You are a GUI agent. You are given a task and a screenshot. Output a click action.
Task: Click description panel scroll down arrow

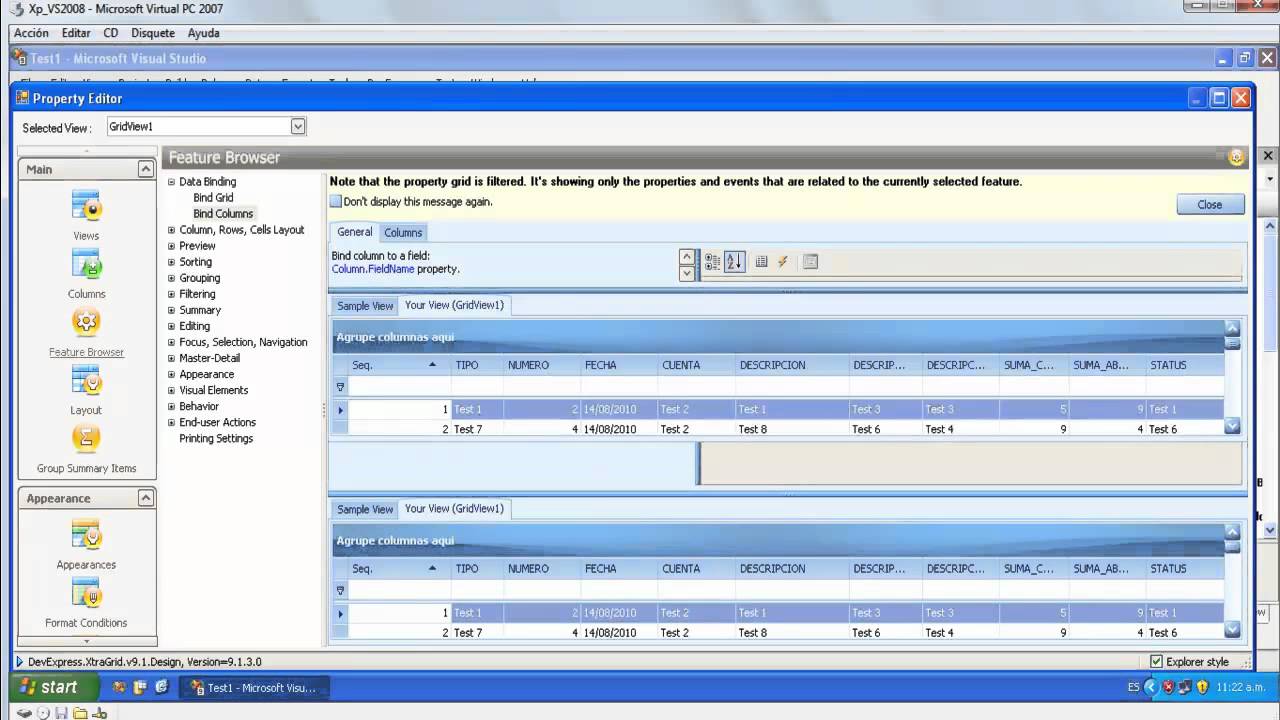pyautogui.click(x=686, y=273)
